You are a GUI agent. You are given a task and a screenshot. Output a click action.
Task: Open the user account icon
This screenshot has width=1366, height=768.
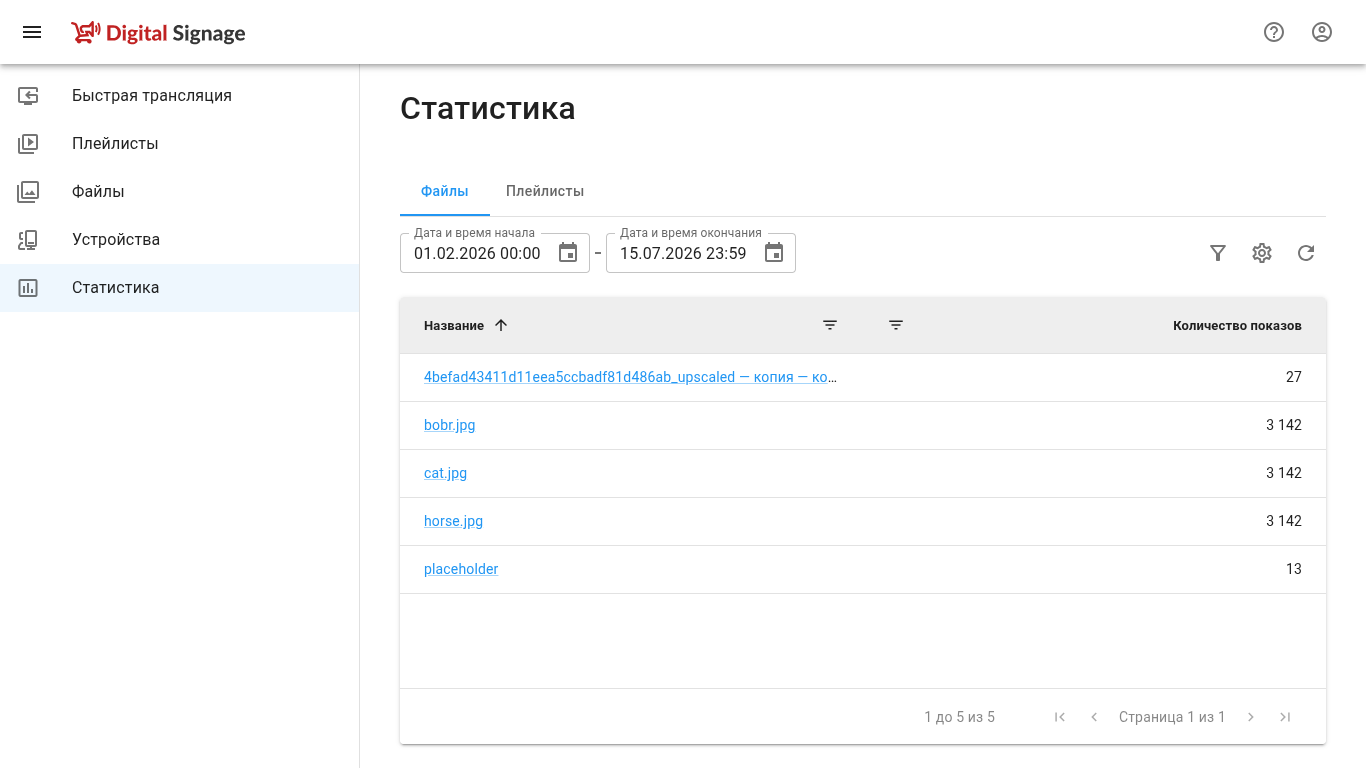point(1322,32)
